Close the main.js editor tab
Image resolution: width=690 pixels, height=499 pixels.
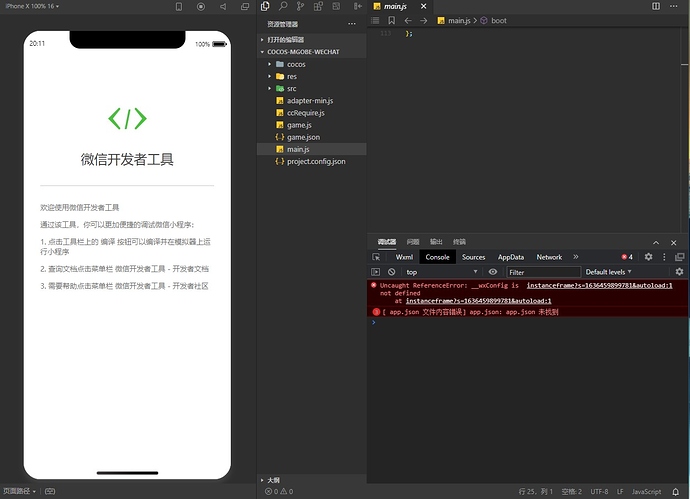tap(423, 6)
